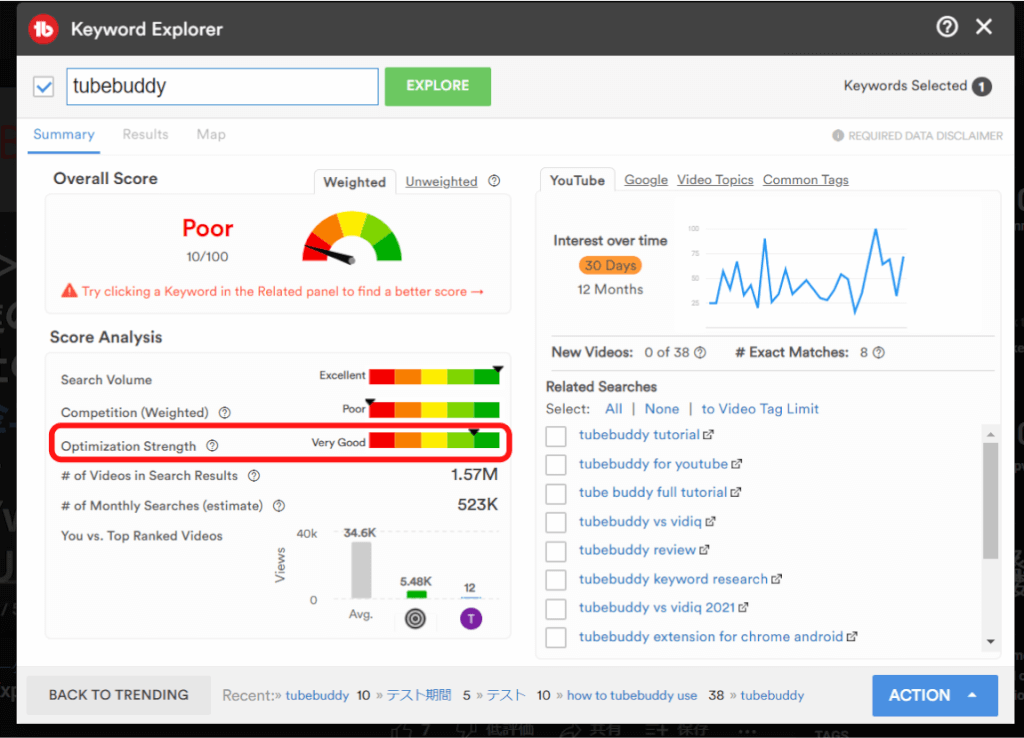The width and height of the screenshot is (1024, 738).
Task: Click the Related Searches scrollbar thumb
Action: coord(991,501)
